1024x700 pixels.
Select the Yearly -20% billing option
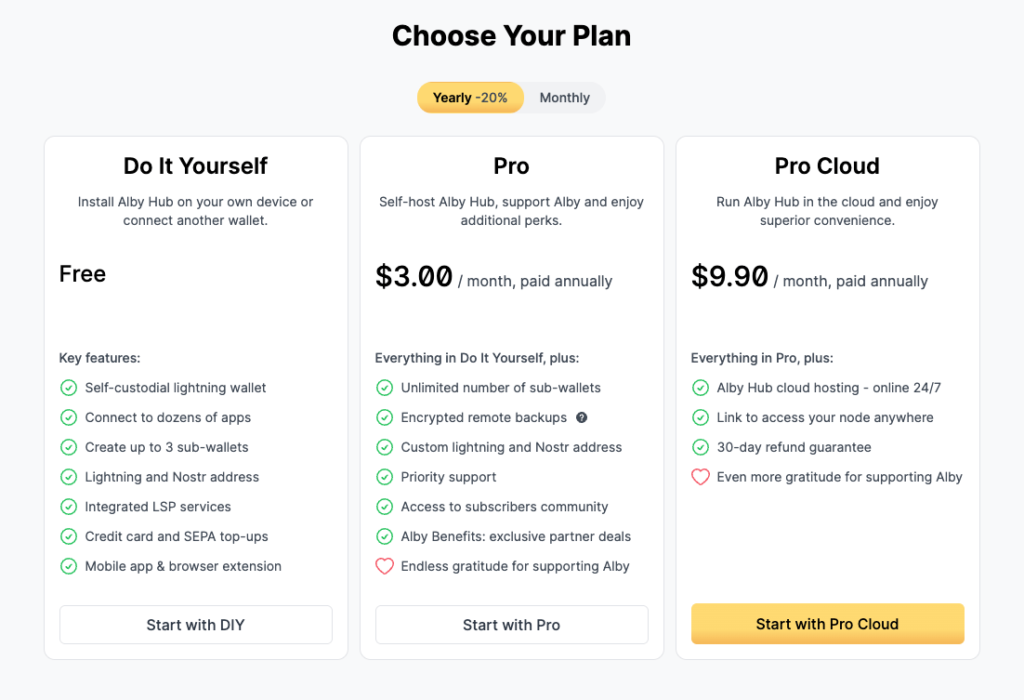point(470,98)
